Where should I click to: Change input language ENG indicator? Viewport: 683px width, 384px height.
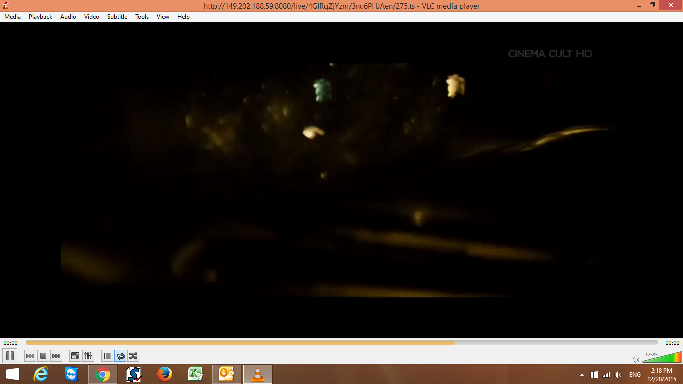pos(635,375)
